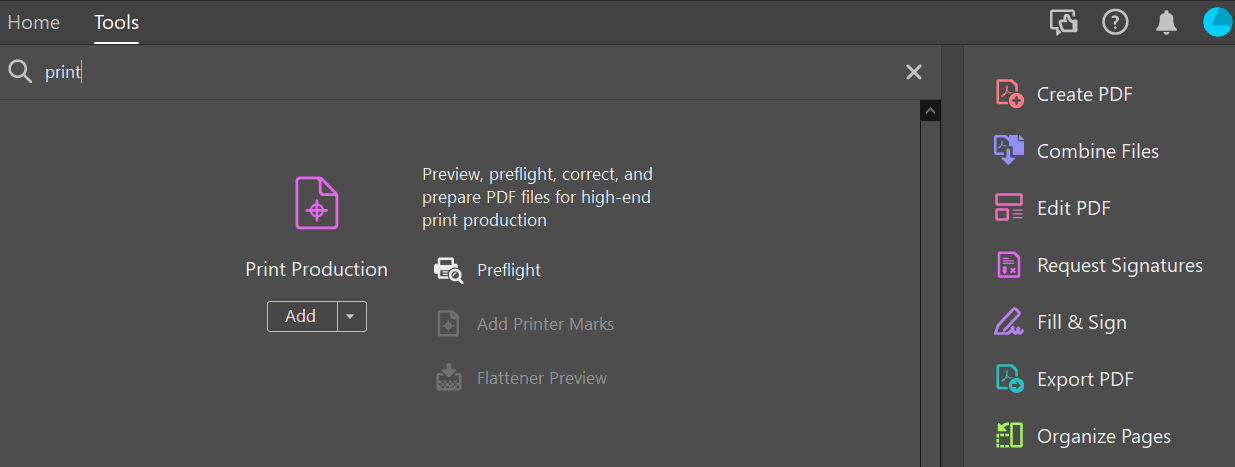
Task: Open Request Signatures icon in sidebar
Action: click(1009, 265)
